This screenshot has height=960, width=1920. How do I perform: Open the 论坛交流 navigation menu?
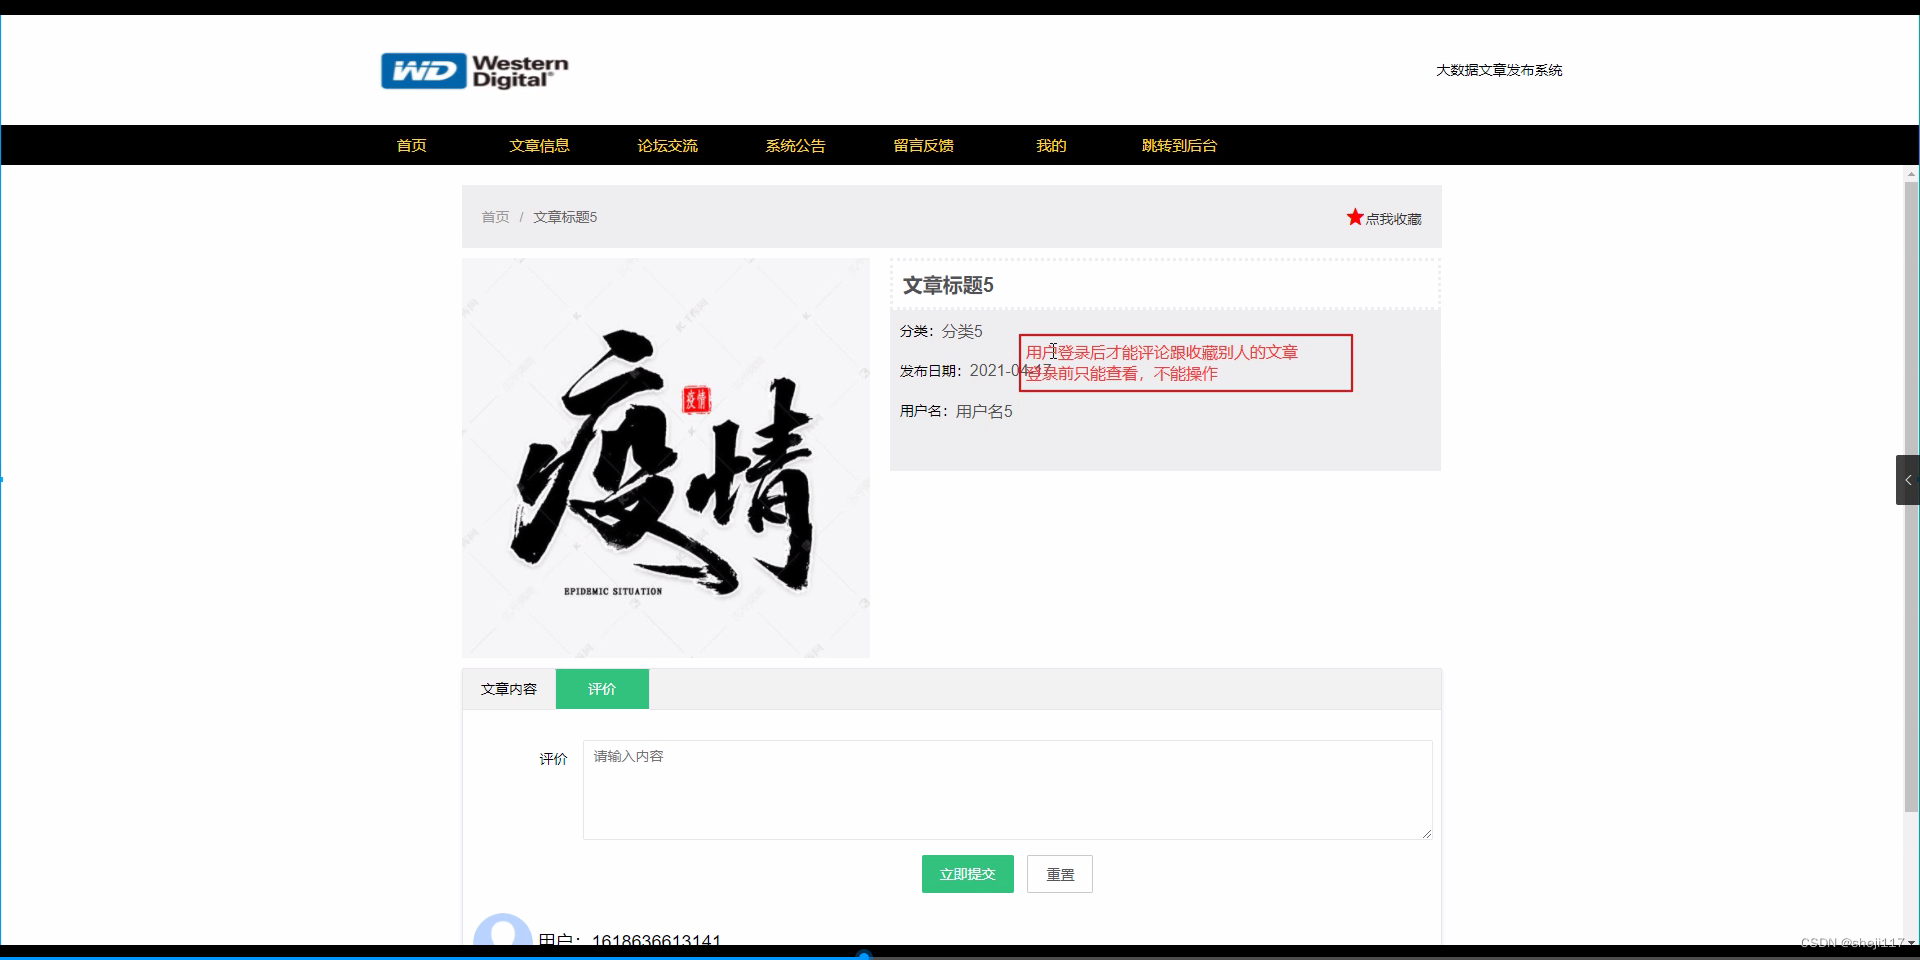point(667,145)
